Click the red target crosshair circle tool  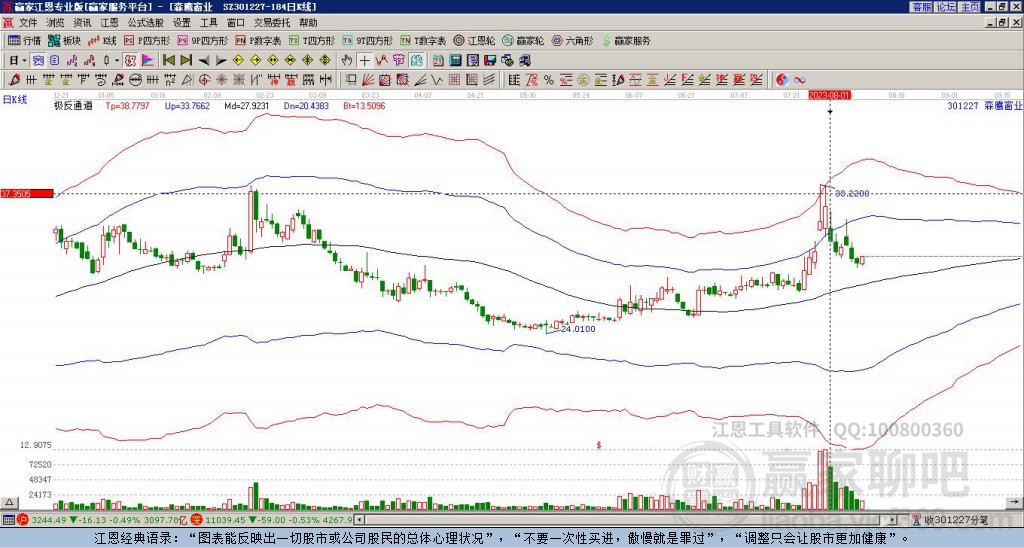pos(204,80)
